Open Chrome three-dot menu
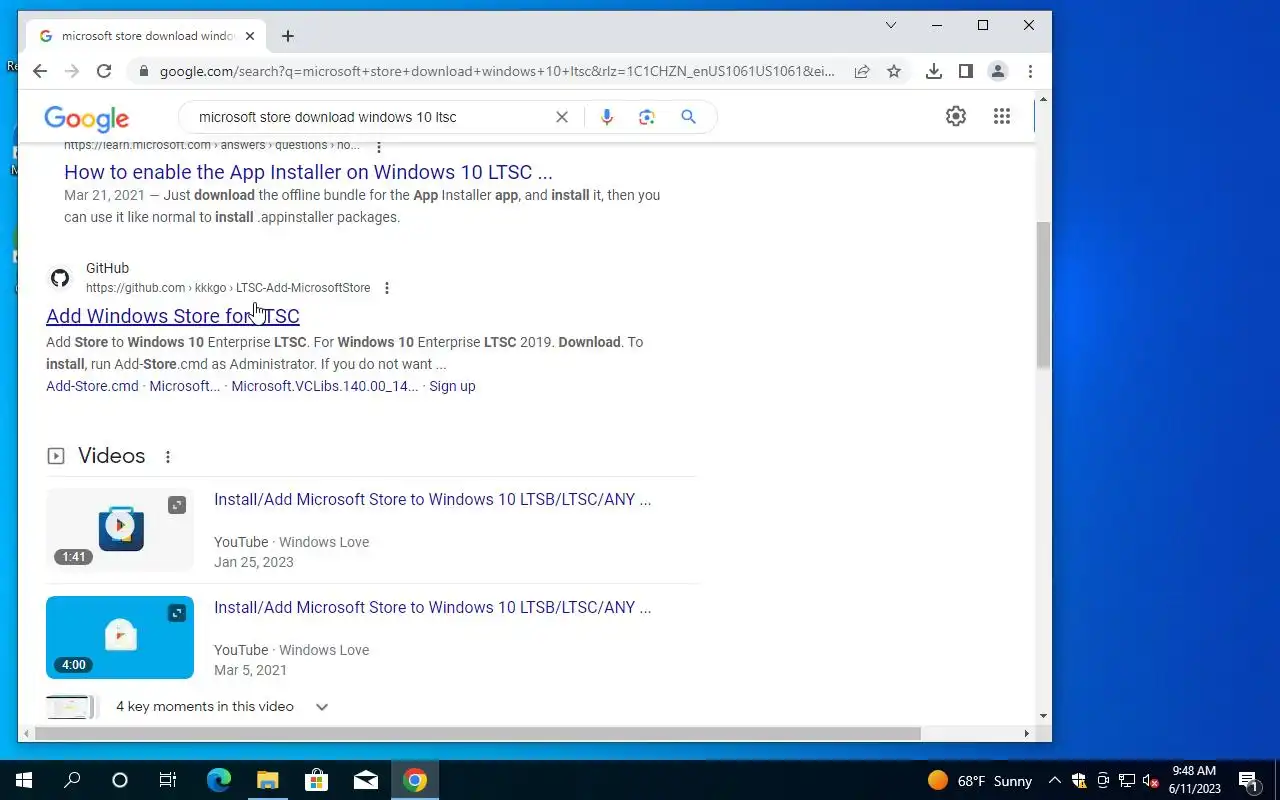The width and height of the screenshot is (1280, 800). point(1030,71)
